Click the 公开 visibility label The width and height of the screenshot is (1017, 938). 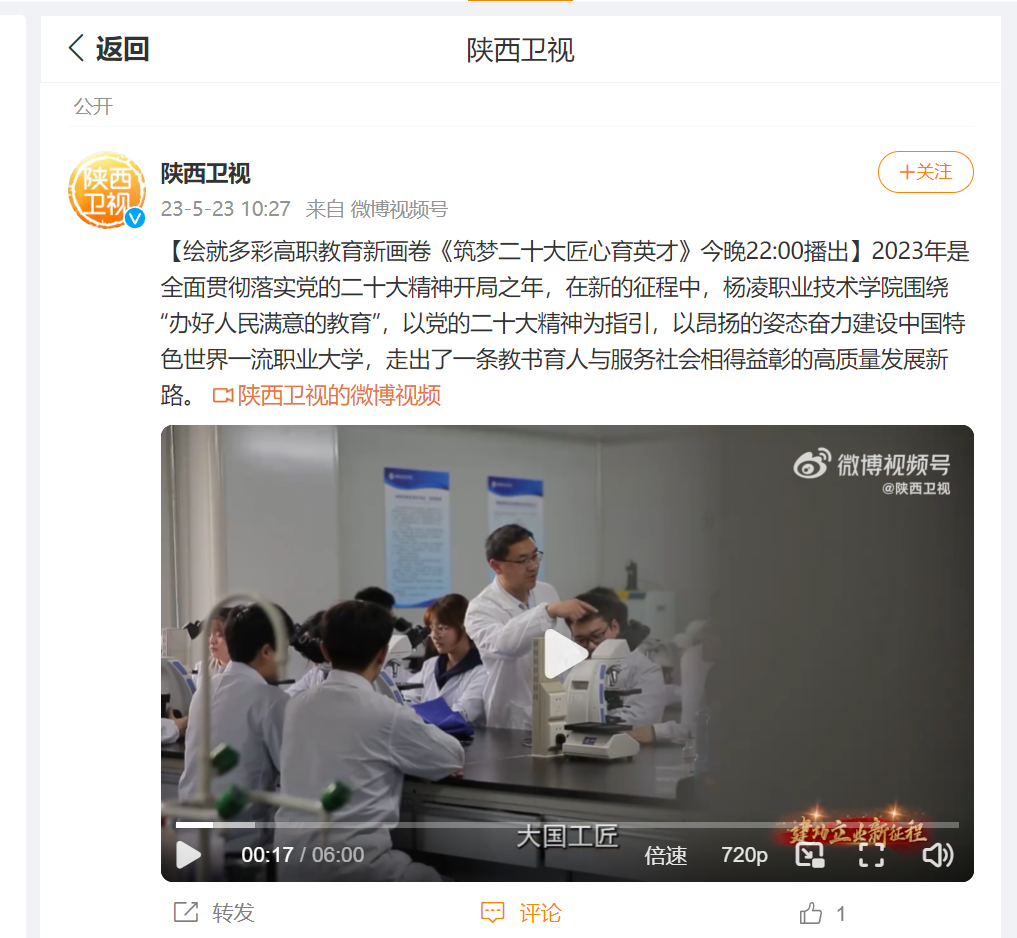pos(93,106)
